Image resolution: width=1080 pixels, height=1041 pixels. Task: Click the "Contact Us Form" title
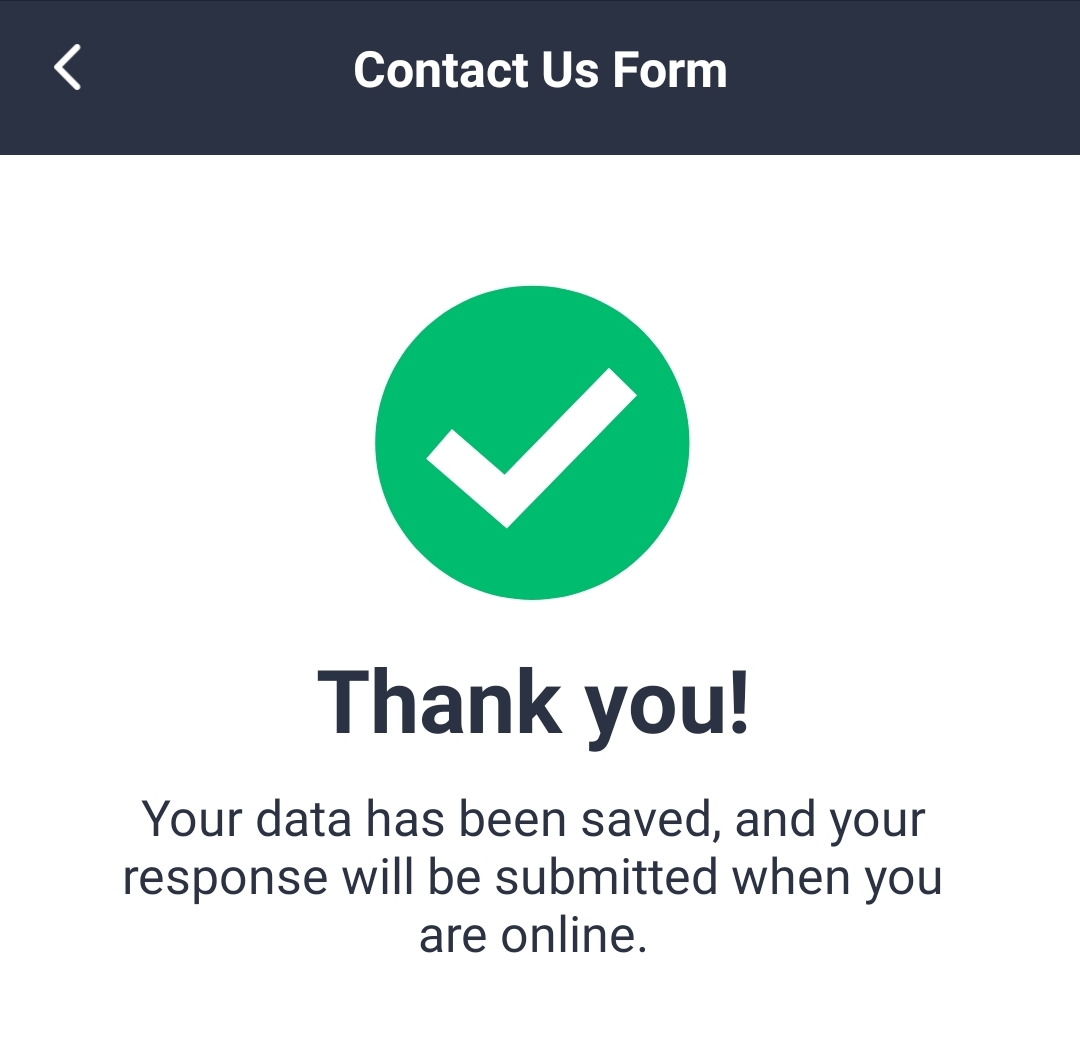click(540, 70)
